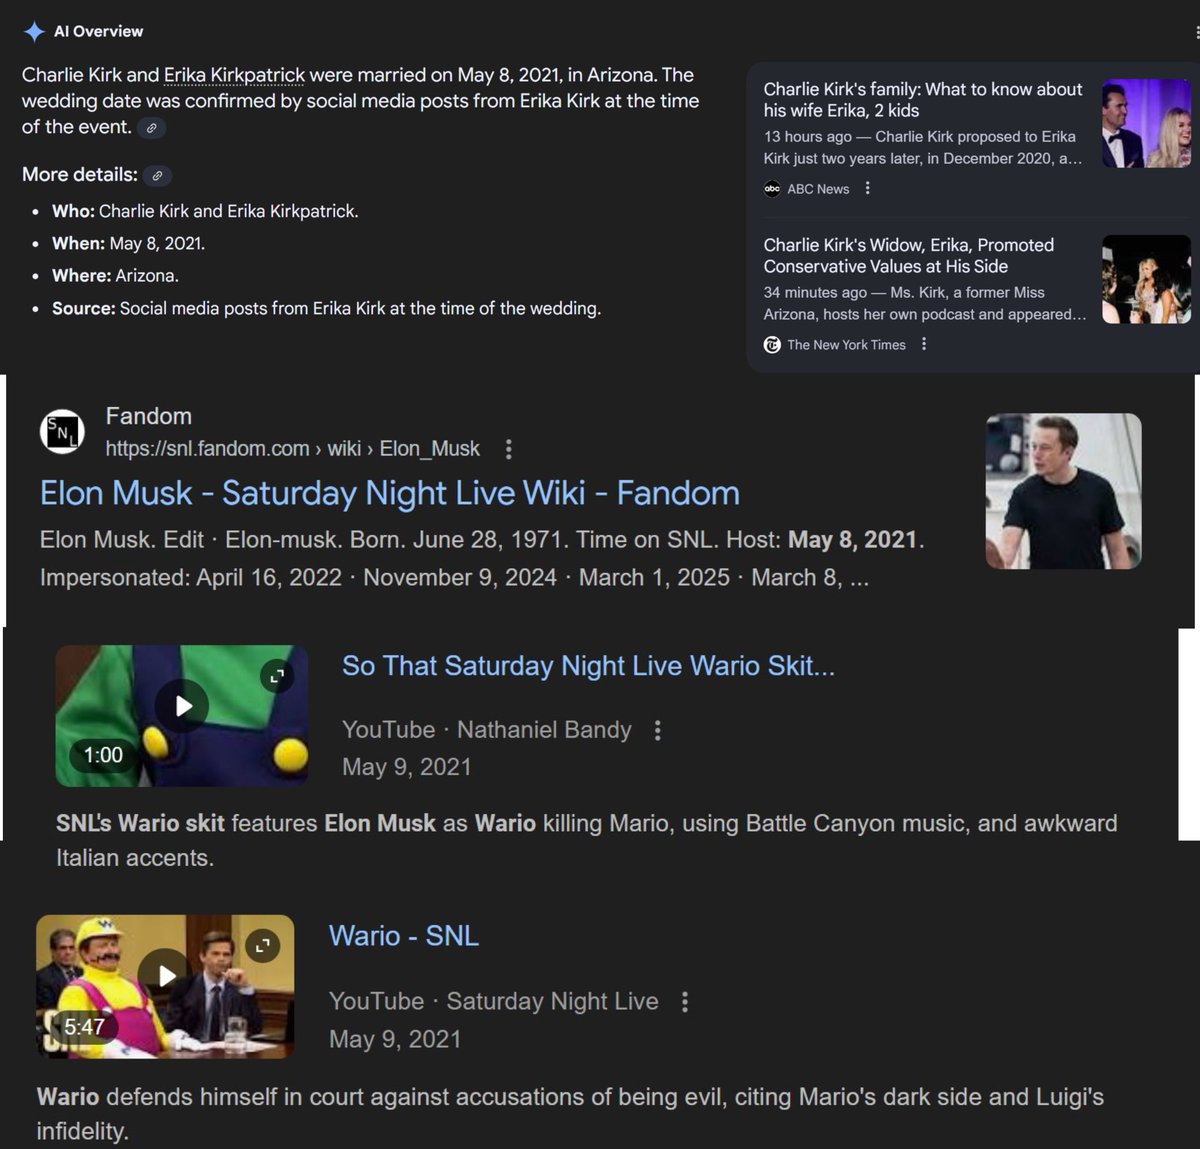Click 'May 9, 2021' under Nathaniel Bandy
1200x1149 pixels.
coord(407,767)
